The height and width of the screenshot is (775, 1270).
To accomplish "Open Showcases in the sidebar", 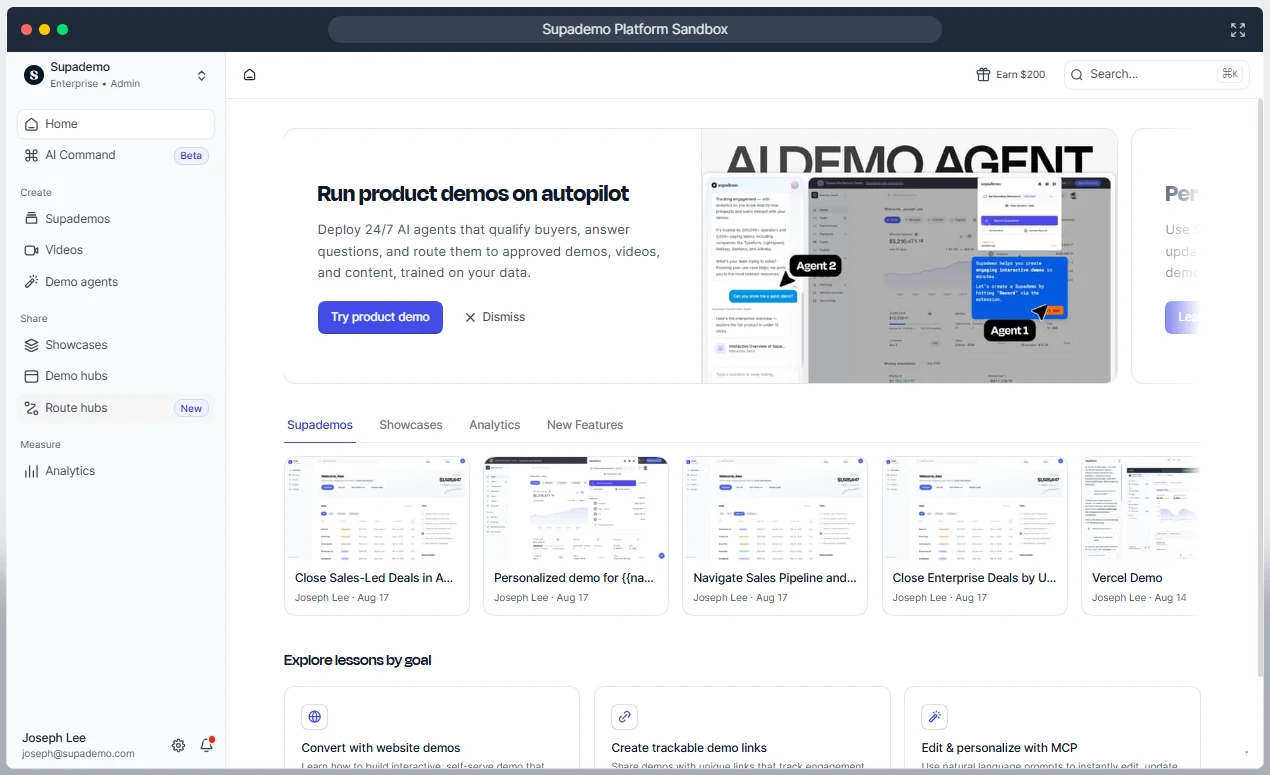I will point(116,345).
